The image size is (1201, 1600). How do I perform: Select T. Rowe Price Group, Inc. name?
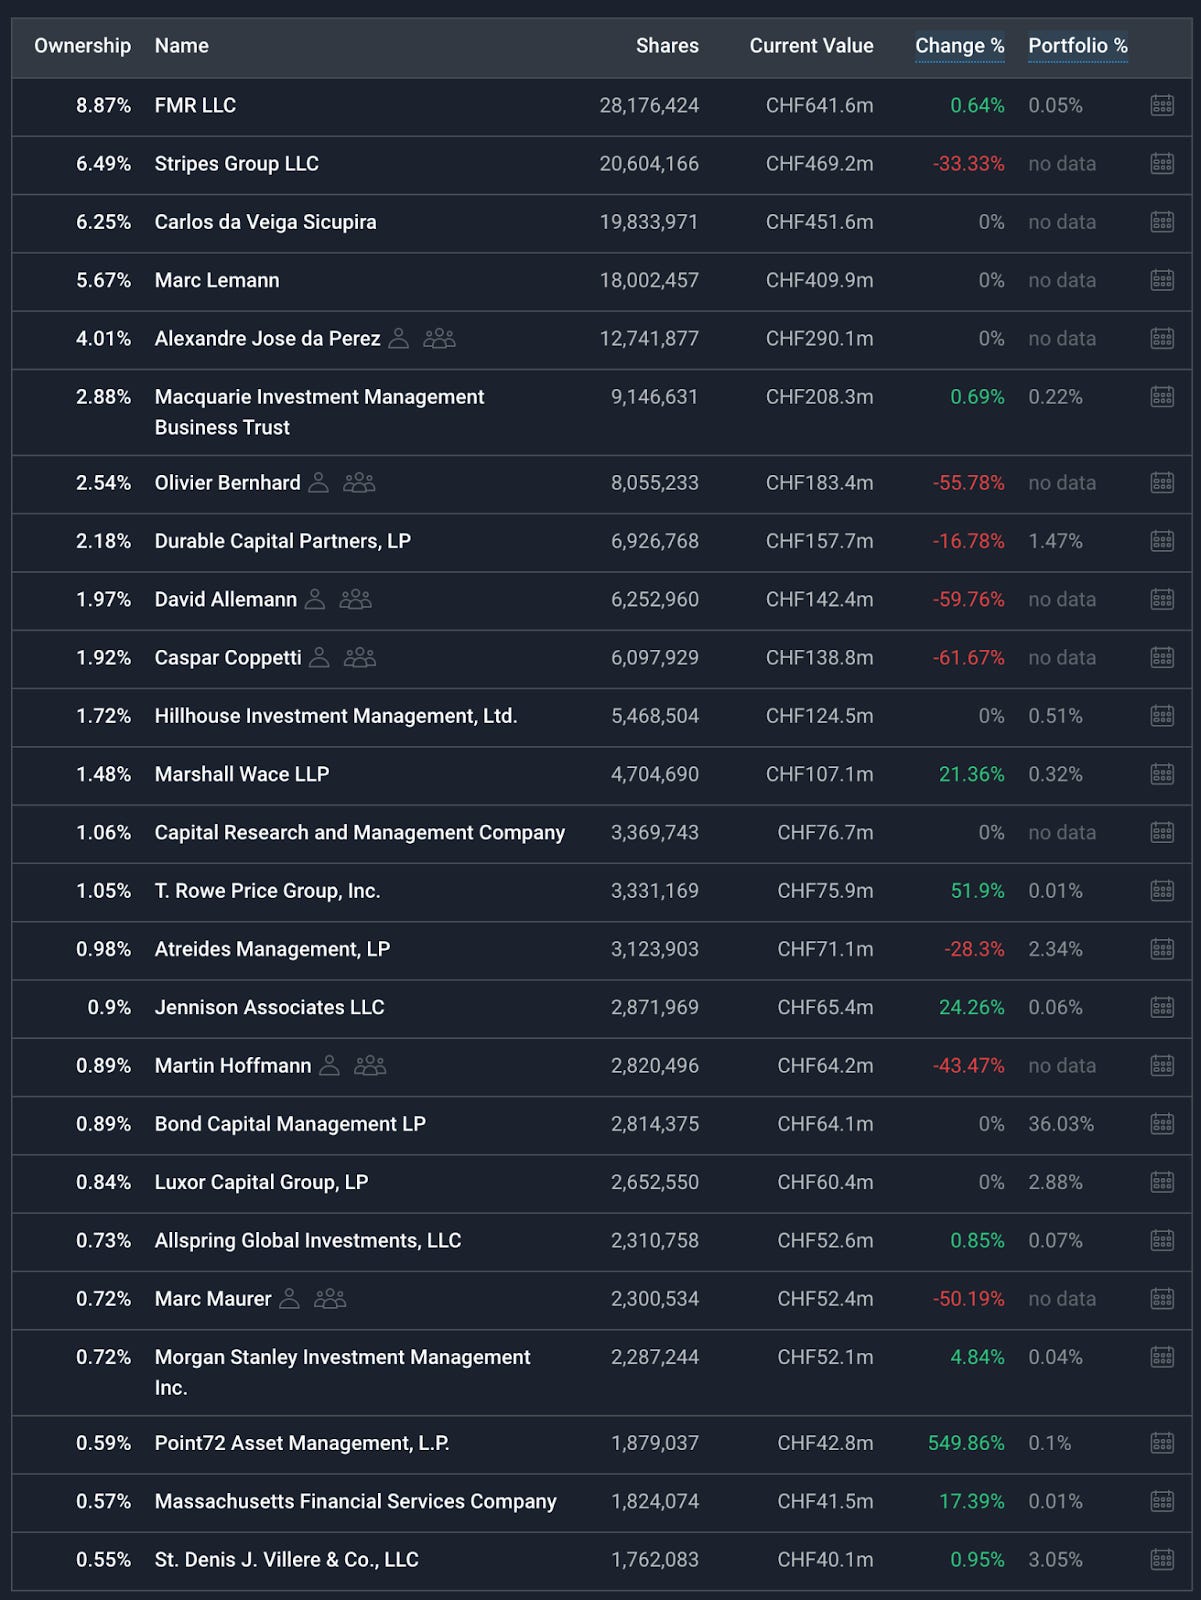[268, 890]
